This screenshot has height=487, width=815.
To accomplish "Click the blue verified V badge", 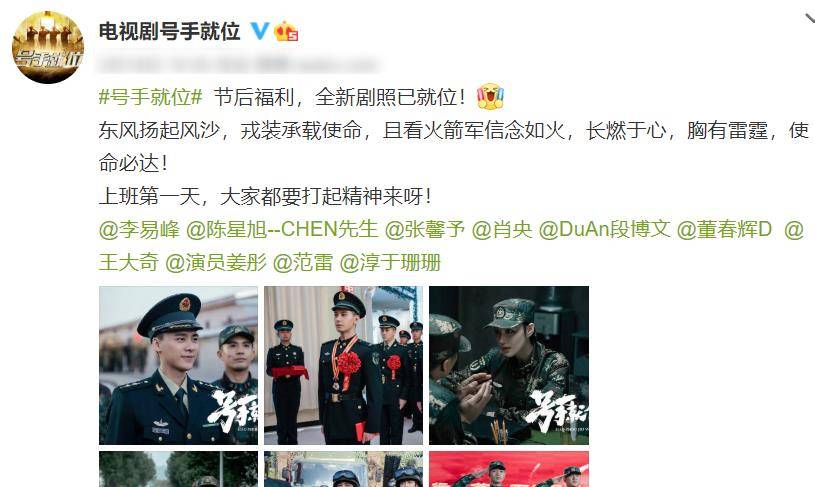I will 260,31.
